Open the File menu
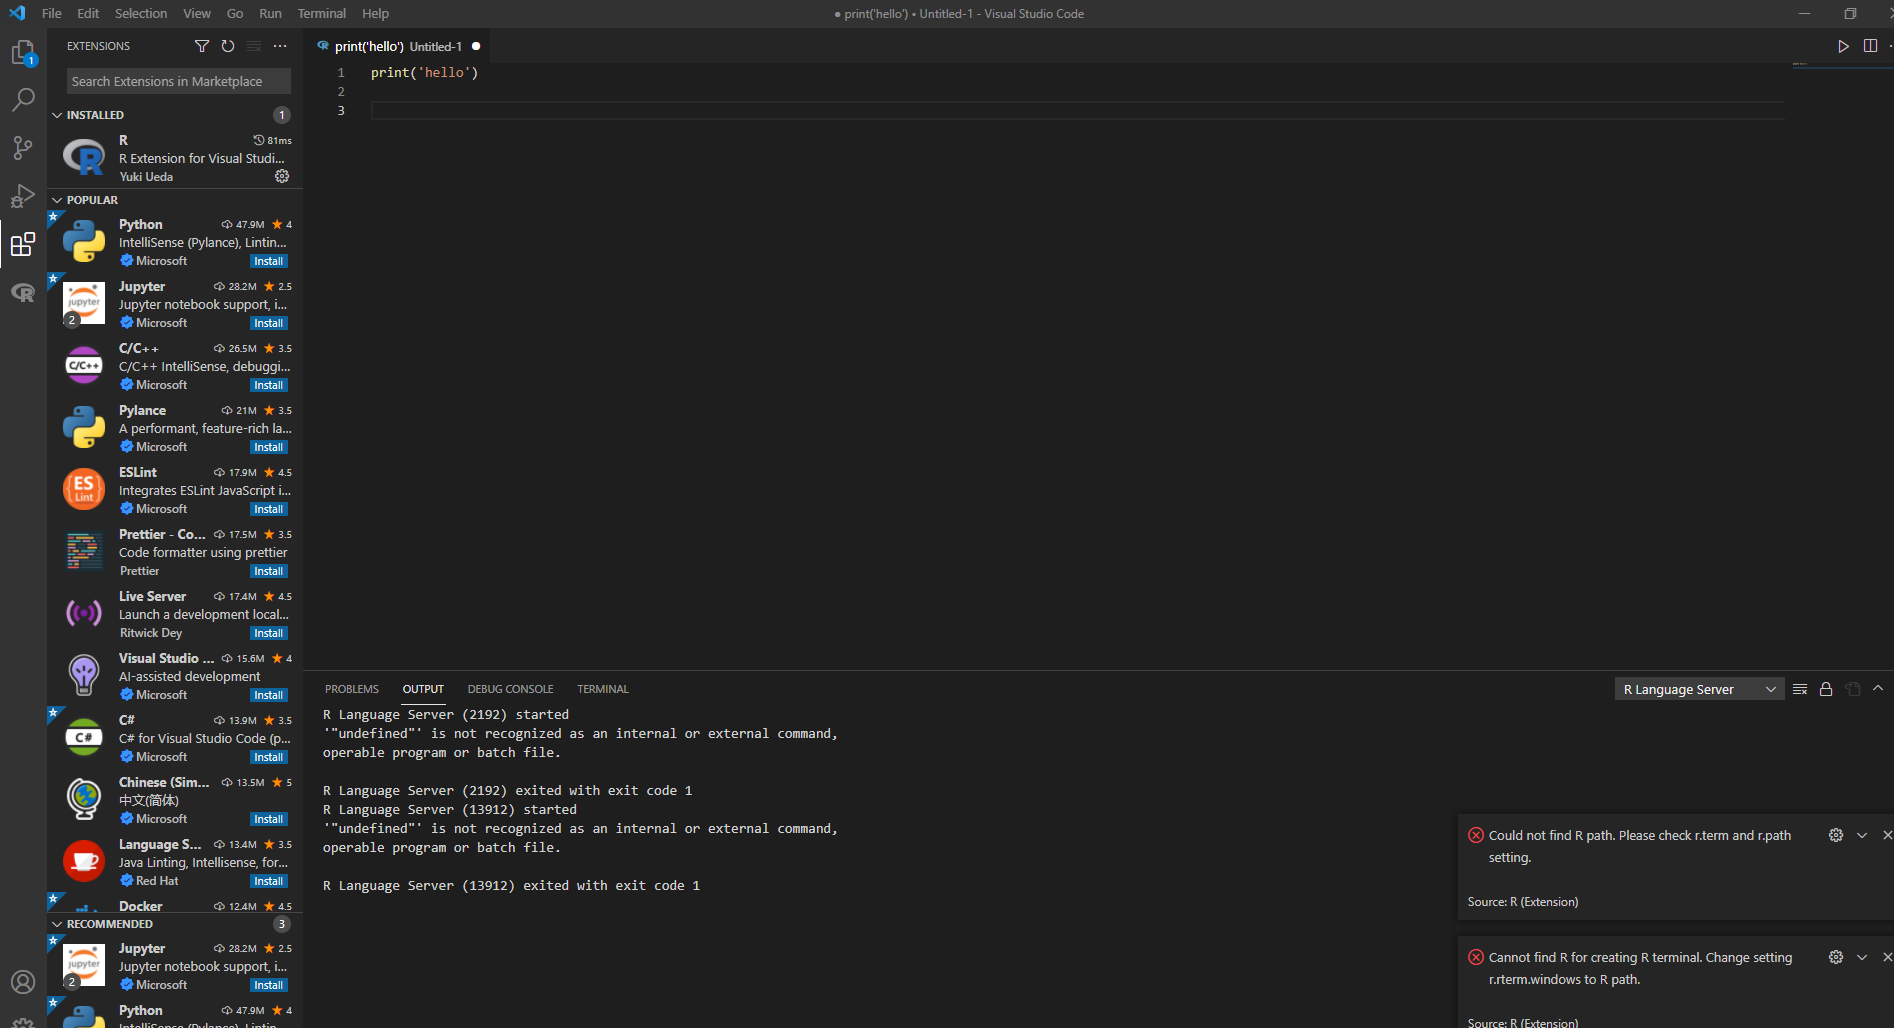The image size is (1894, 1028). tap(52, 14)
